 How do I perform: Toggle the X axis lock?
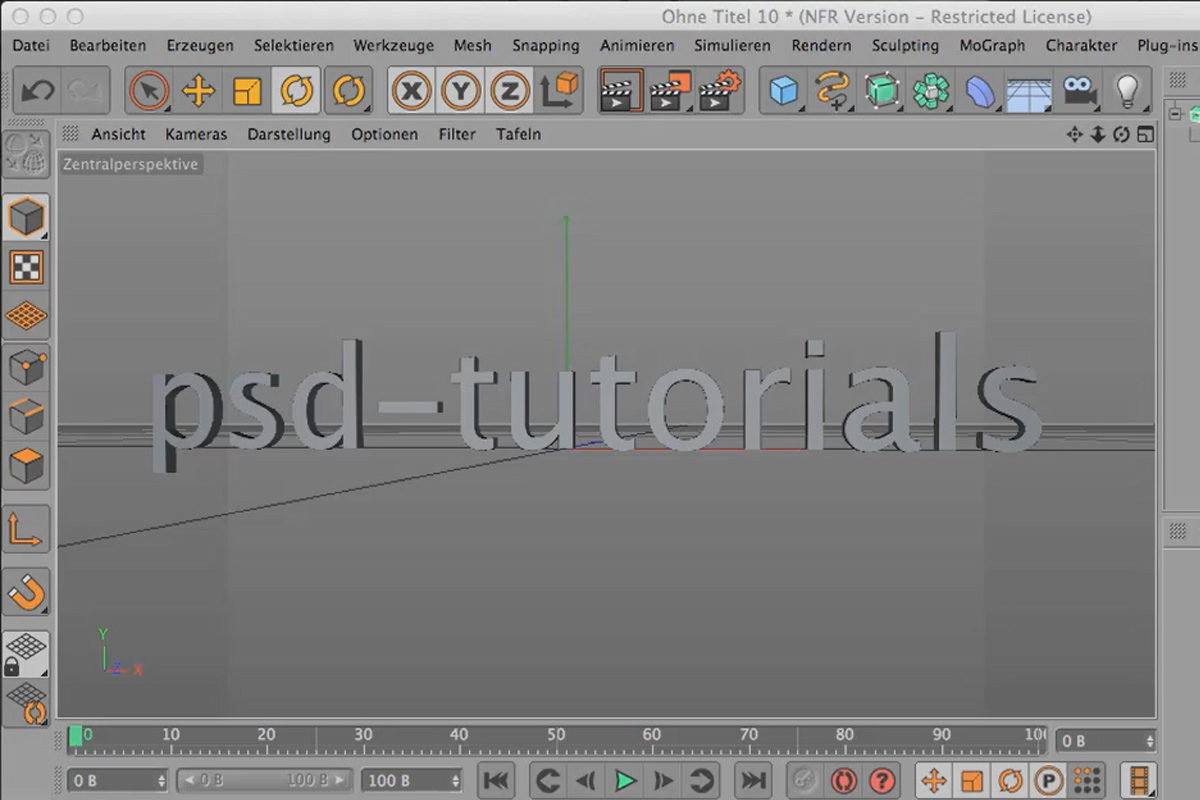(x=411, y=92)
